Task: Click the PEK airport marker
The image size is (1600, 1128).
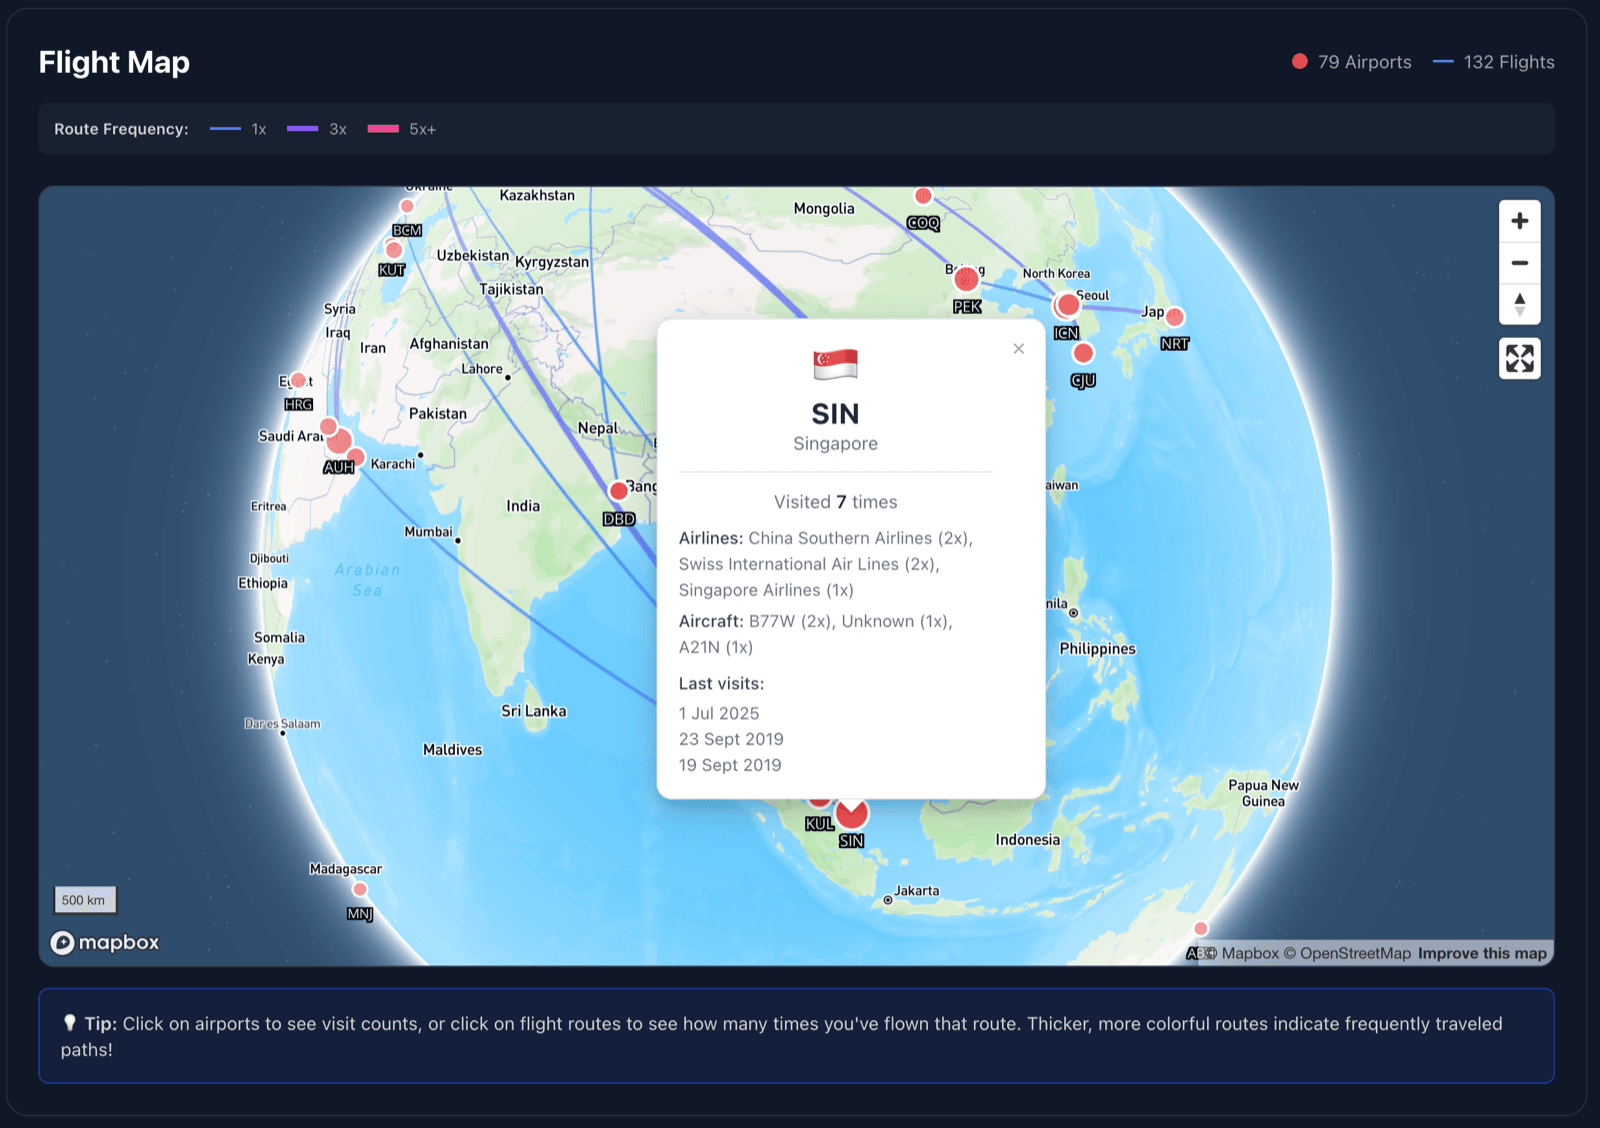Action: (x=966, y=279)
